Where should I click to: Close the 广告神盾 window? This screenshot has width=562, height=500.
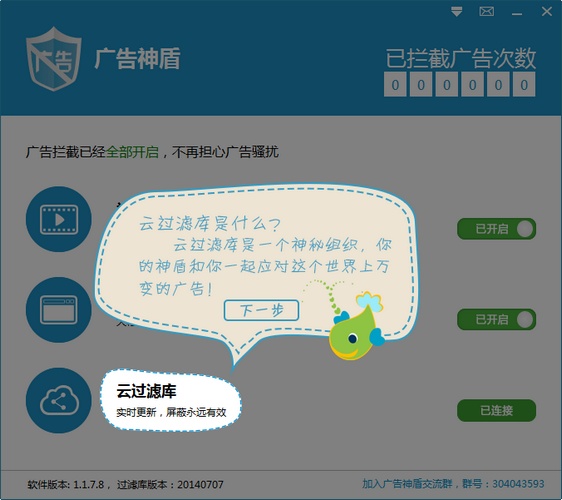pos(547,11)
